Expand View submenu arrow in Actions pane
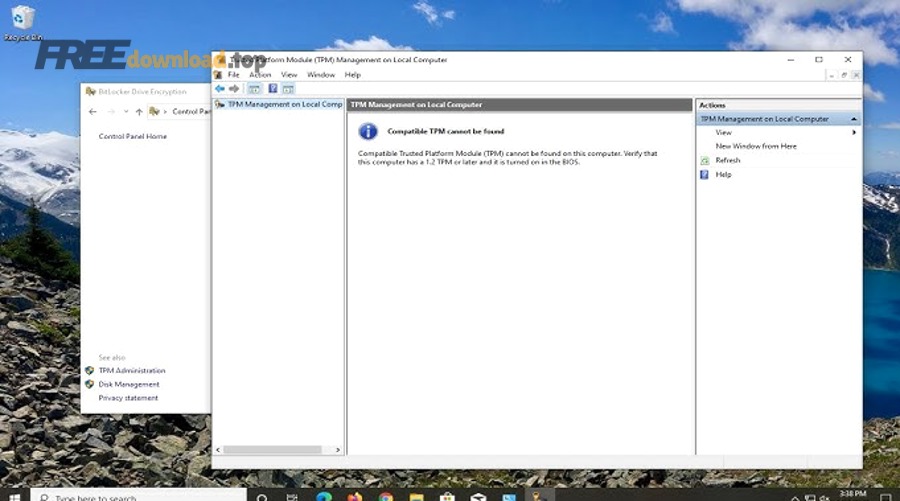This screenshot has height=501, width=900. (854, 133)
